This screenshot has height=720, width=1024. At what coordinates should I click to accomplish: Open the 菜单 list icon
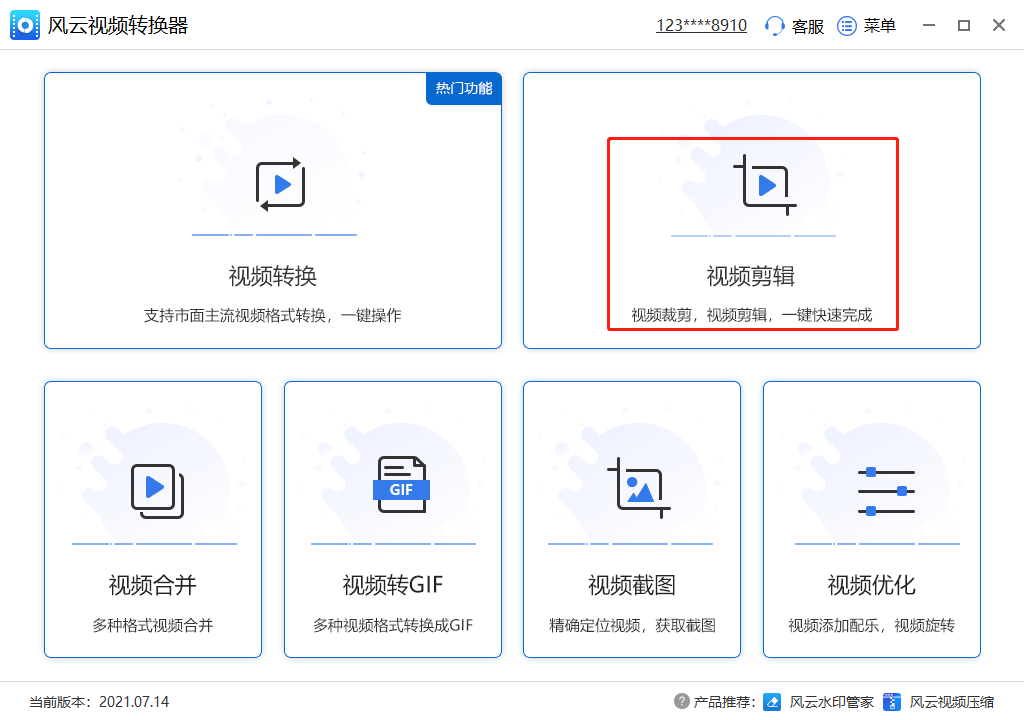click(x=847, y=26)
